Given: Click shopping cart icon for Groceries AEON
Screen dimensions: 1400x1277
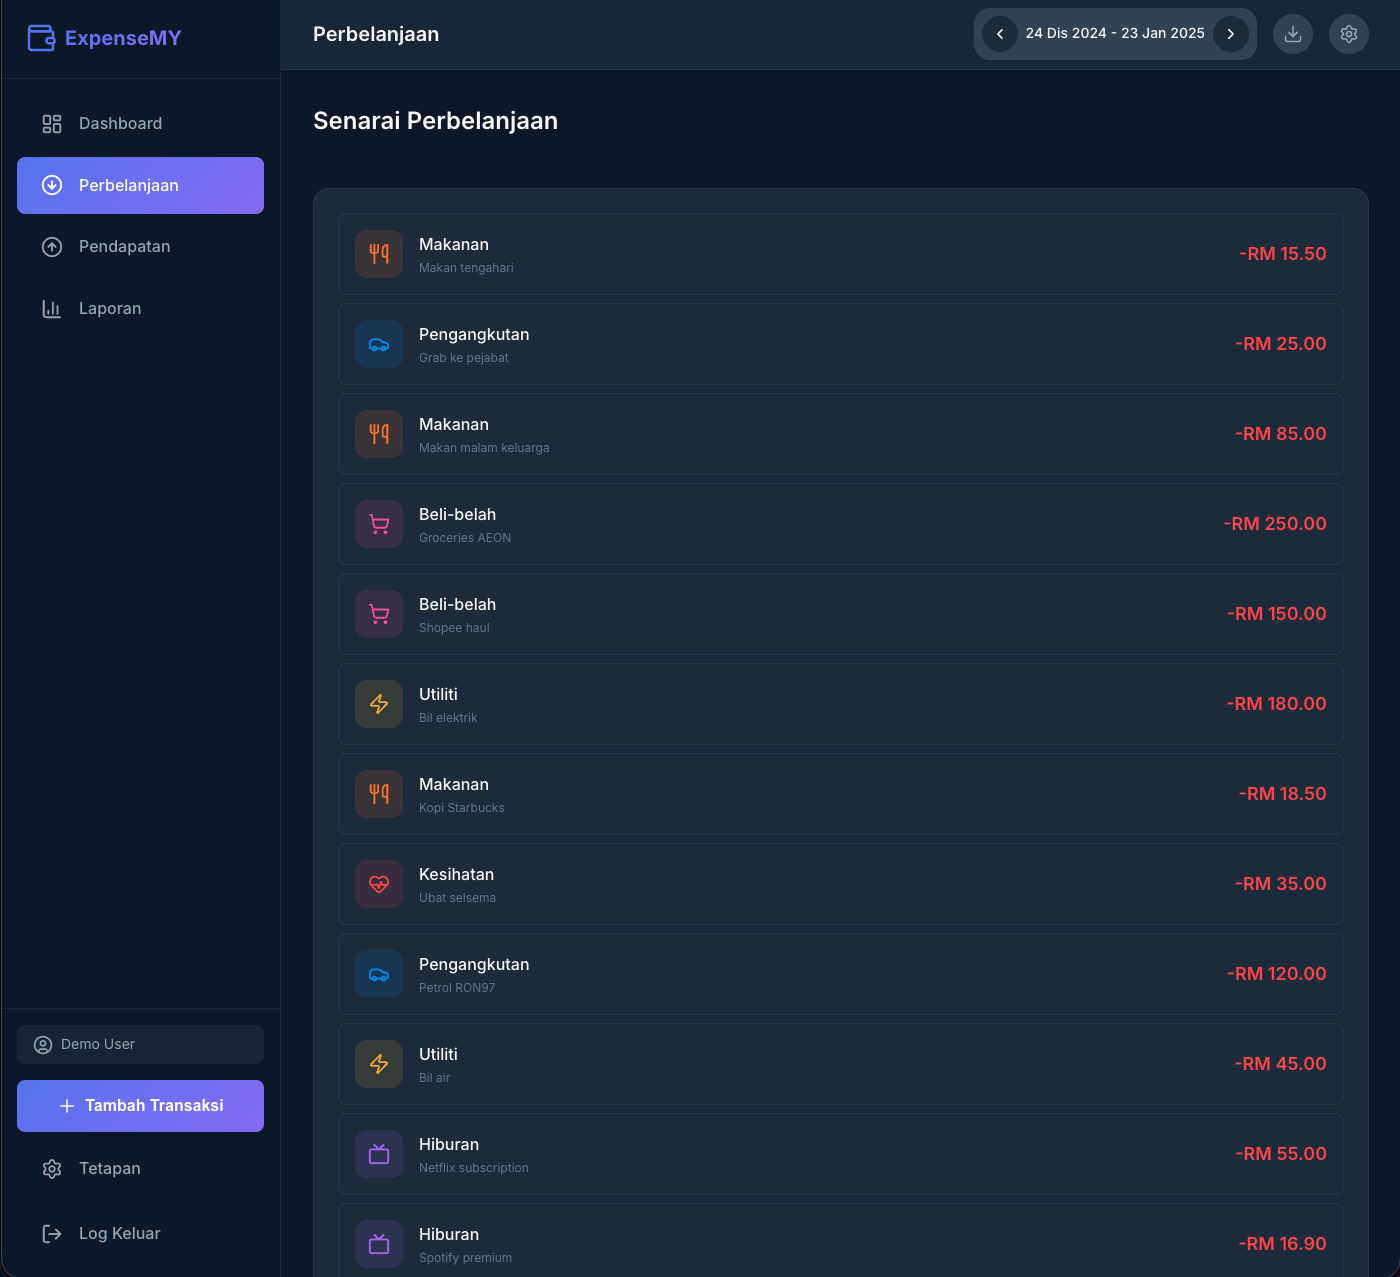Looking at the screenshot, I should click(379, 524).
